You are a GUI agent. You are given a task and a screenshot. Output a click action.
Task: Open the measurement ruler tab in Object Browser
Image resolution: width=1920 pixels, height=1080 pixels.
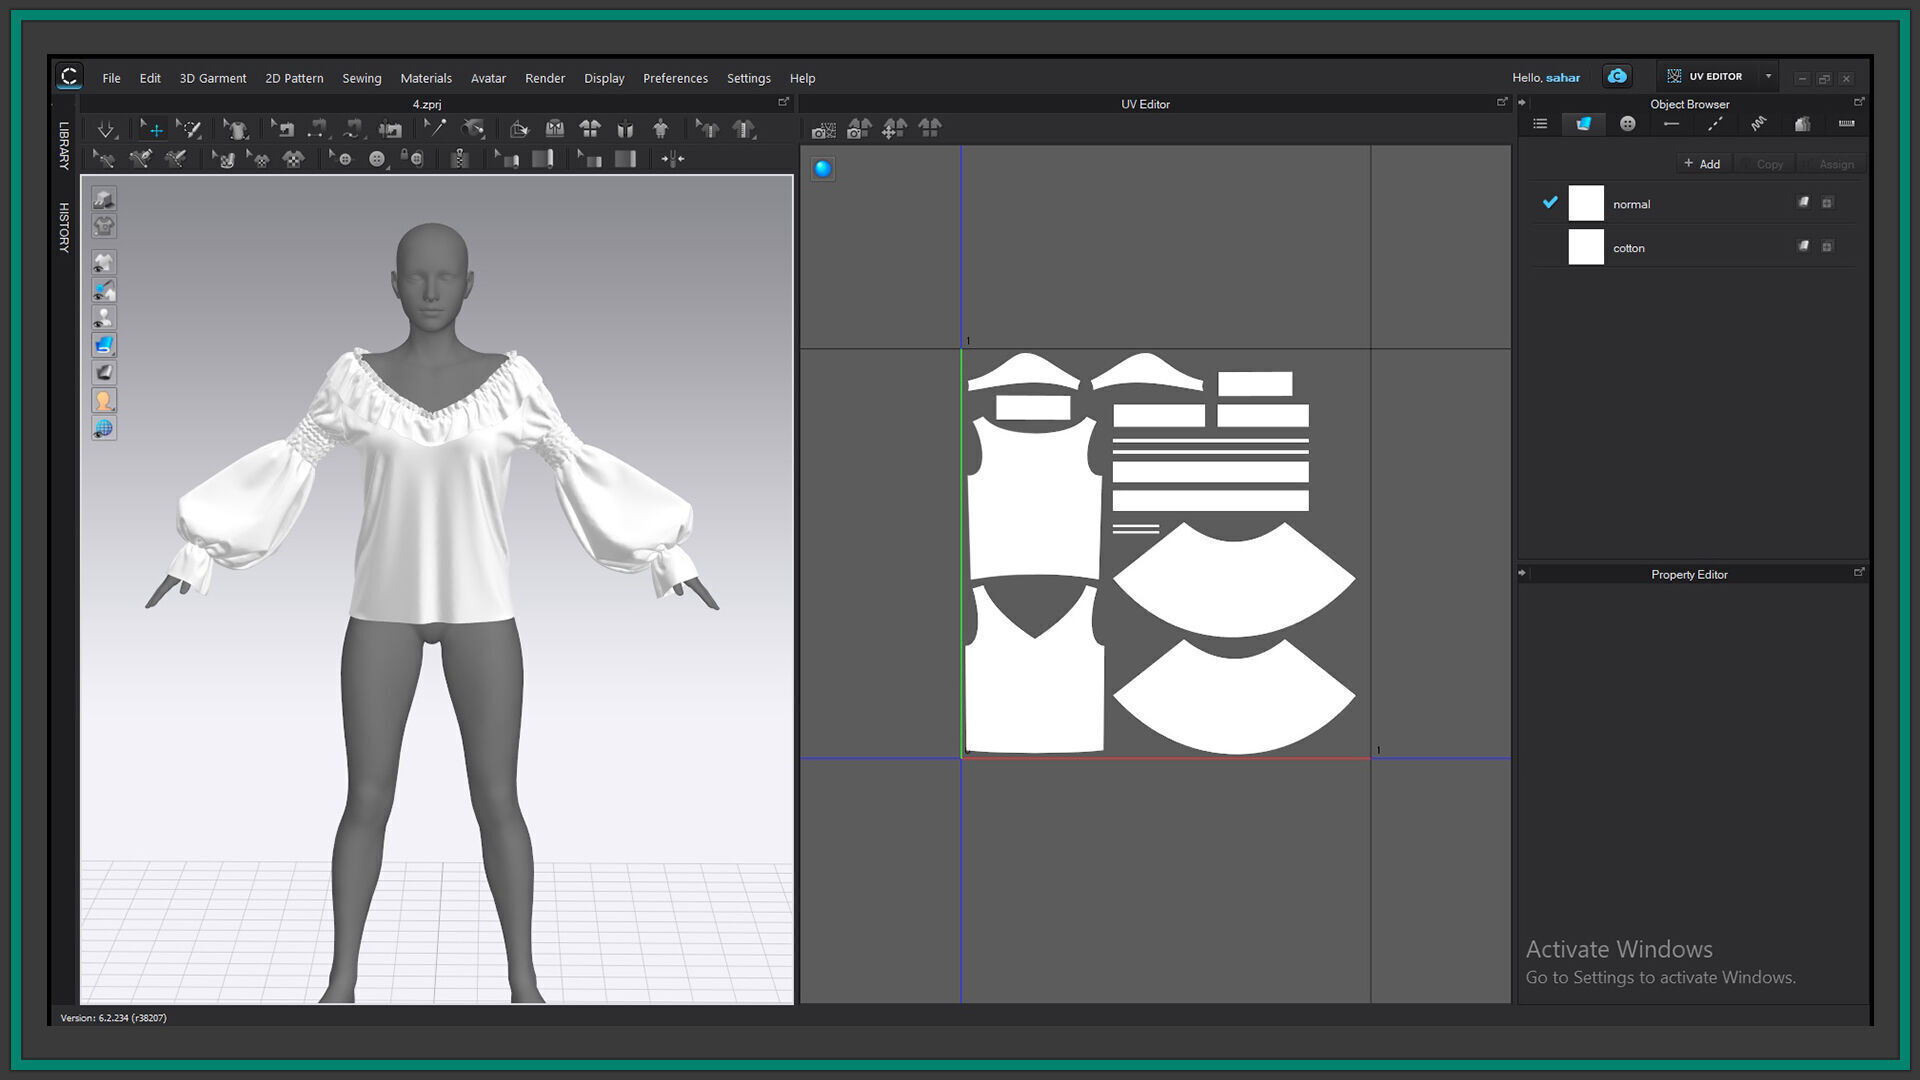(1846, 124)
